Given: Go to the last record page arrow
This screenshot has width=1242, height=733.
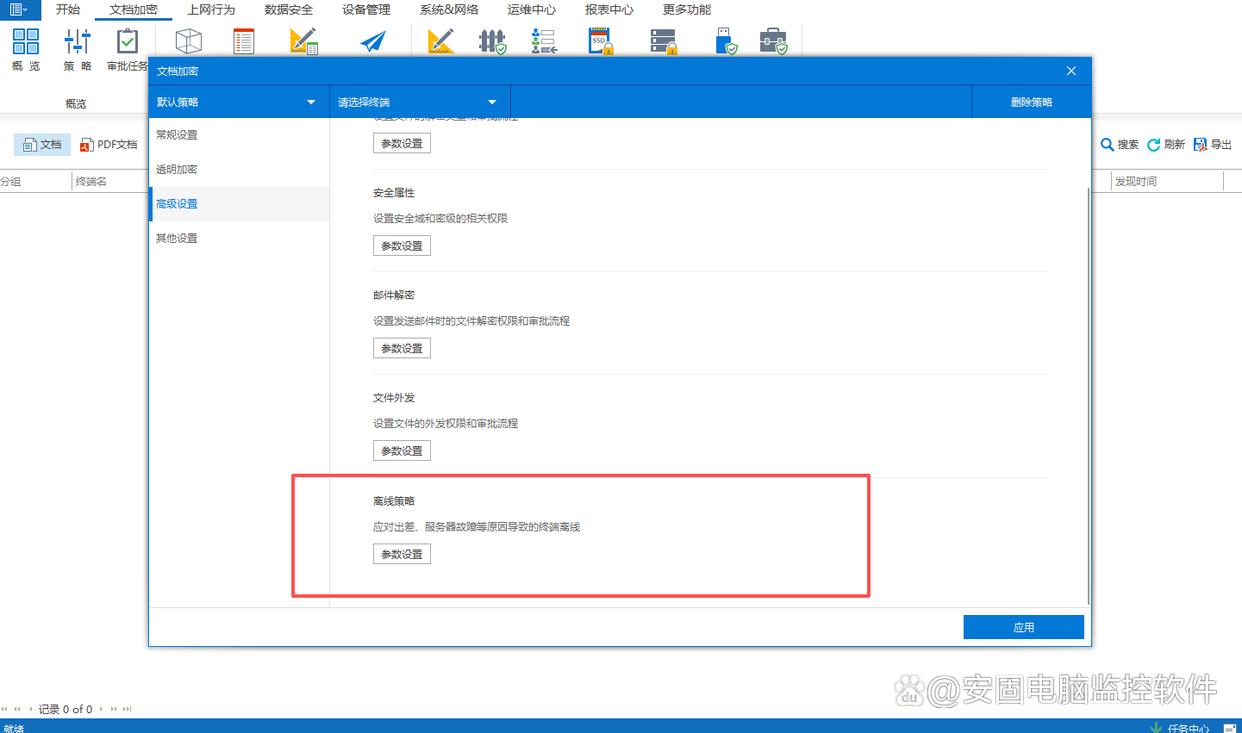Looking at the screenshot, I should click(x=127, y=709).
